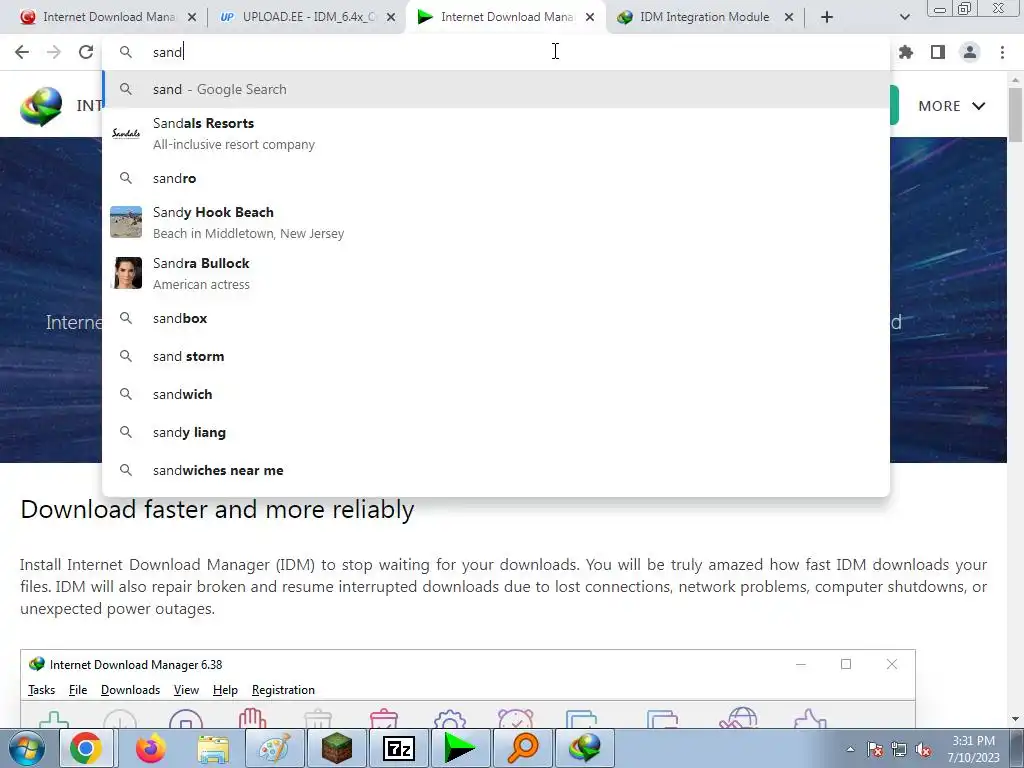Click 'Download faster and more reliably' heading
Image resolution: width=1024 pixels, height=768 pixels.
click(217, 509)
